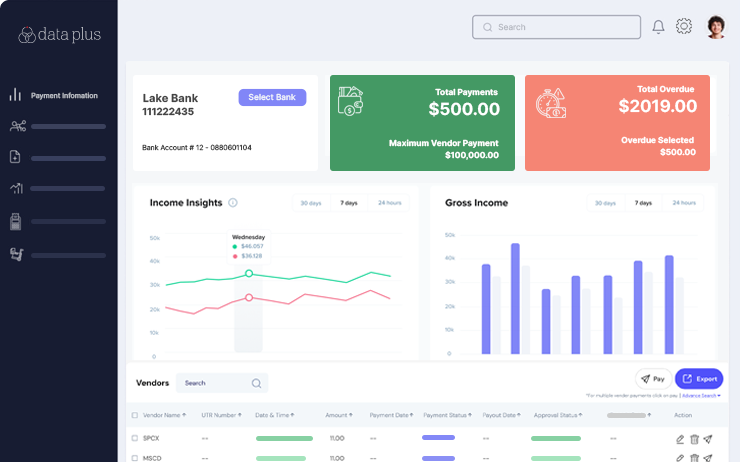Expand the Advance Search dropdown
Image resolution: width=740 pixels, height=462 pixels.
pos(701,395)
